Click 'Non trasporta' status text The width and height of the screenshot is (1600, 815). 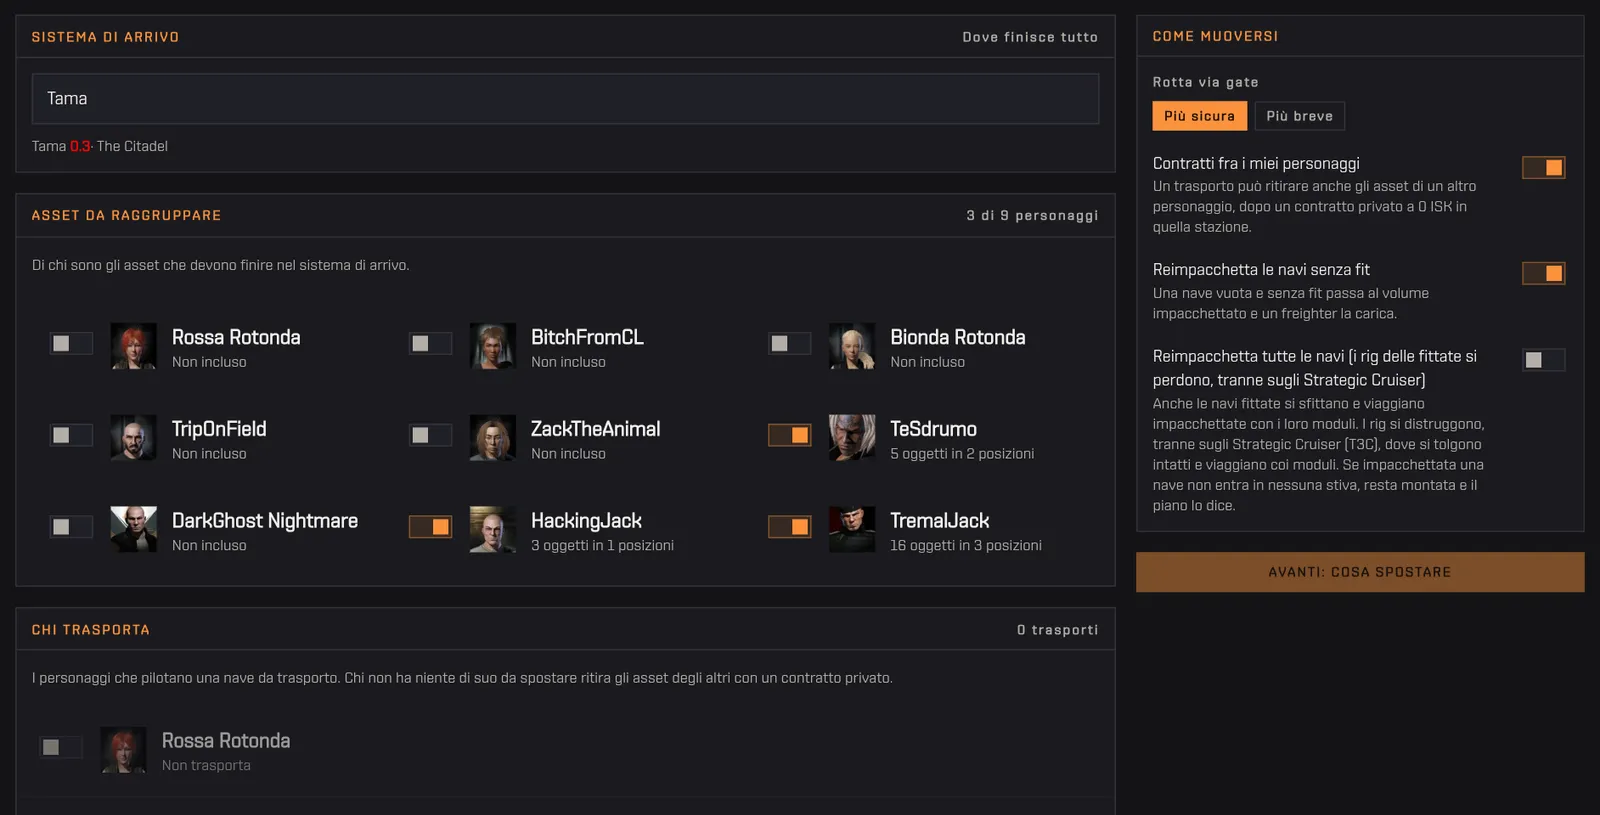coord(206,766)
